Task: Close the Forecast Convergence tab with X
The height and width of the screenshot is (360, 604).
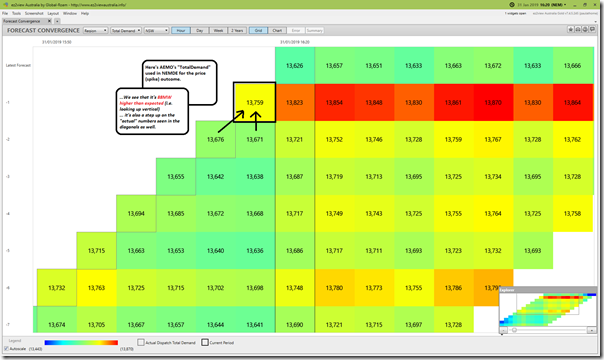Action: click(49, 21)
